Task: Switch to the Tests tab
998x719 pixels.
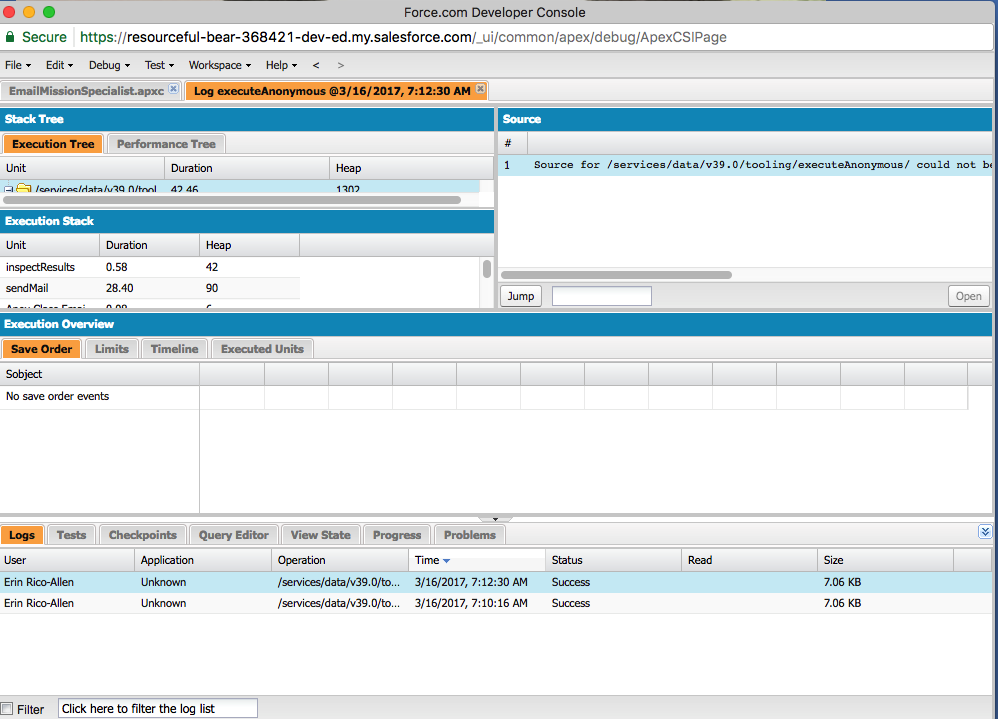Action: (71, 535)
